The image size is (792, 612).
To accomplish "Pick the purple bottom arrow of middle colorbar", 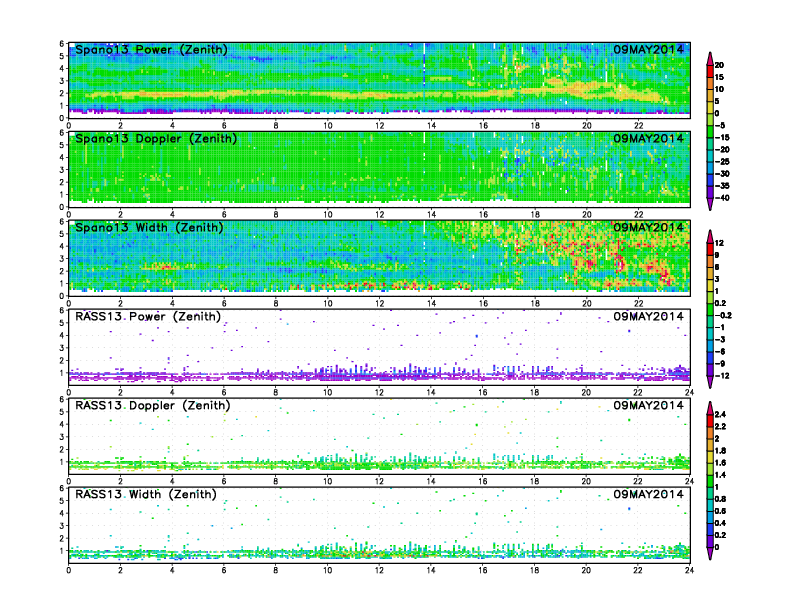I will pos(710,382).
